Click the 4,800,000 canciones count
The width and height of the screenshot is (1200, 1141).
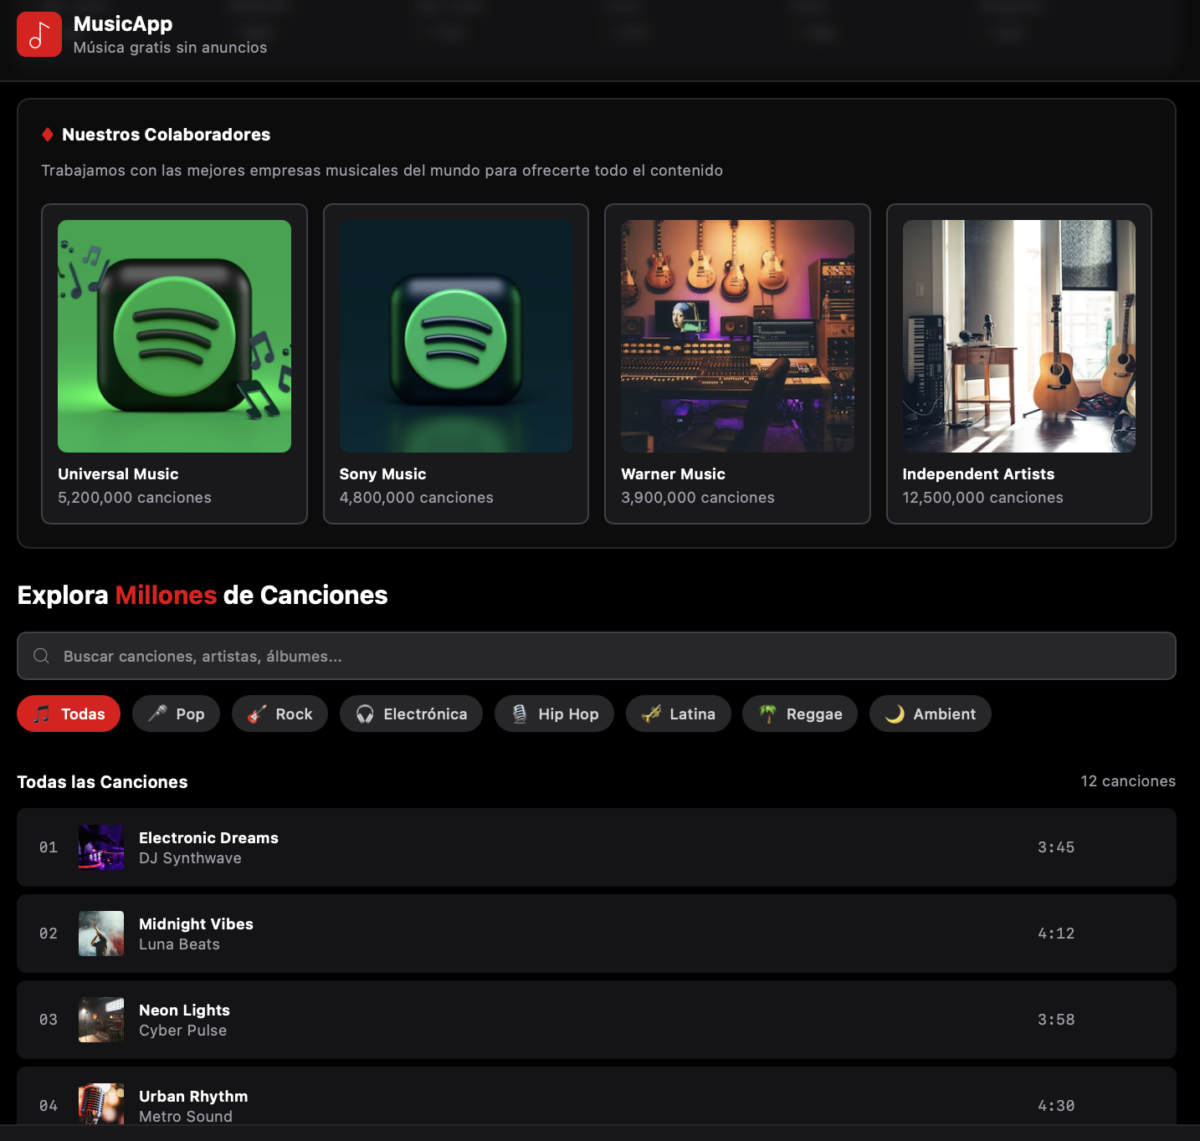tap(417, 497)
